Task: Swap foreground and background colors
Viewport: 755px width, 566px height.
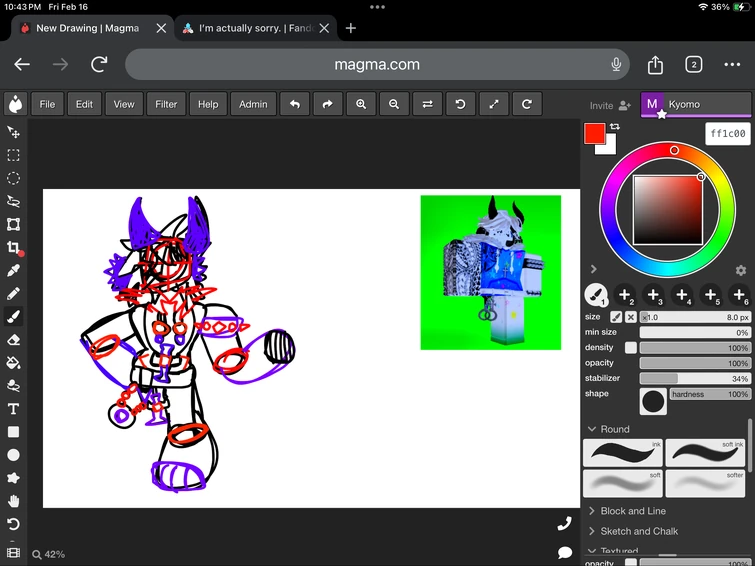Action: click(615, 127)
